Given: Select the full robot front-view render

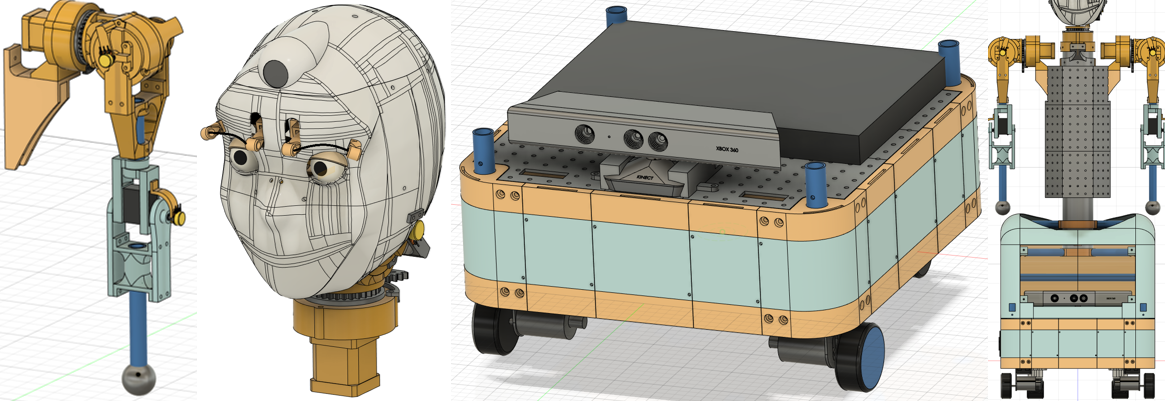Looking at the screenshot, I should point(1077,200).
